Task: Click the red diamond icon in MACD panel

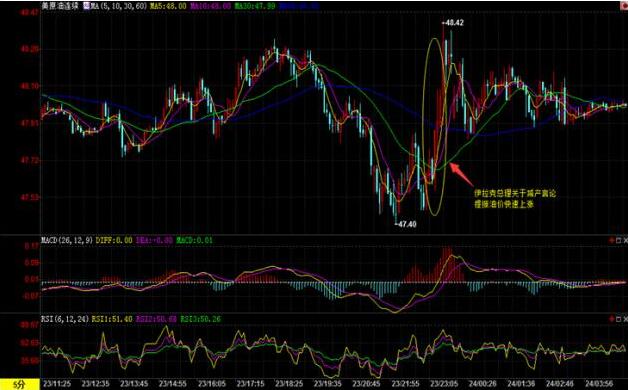Action: click(611, 241)
